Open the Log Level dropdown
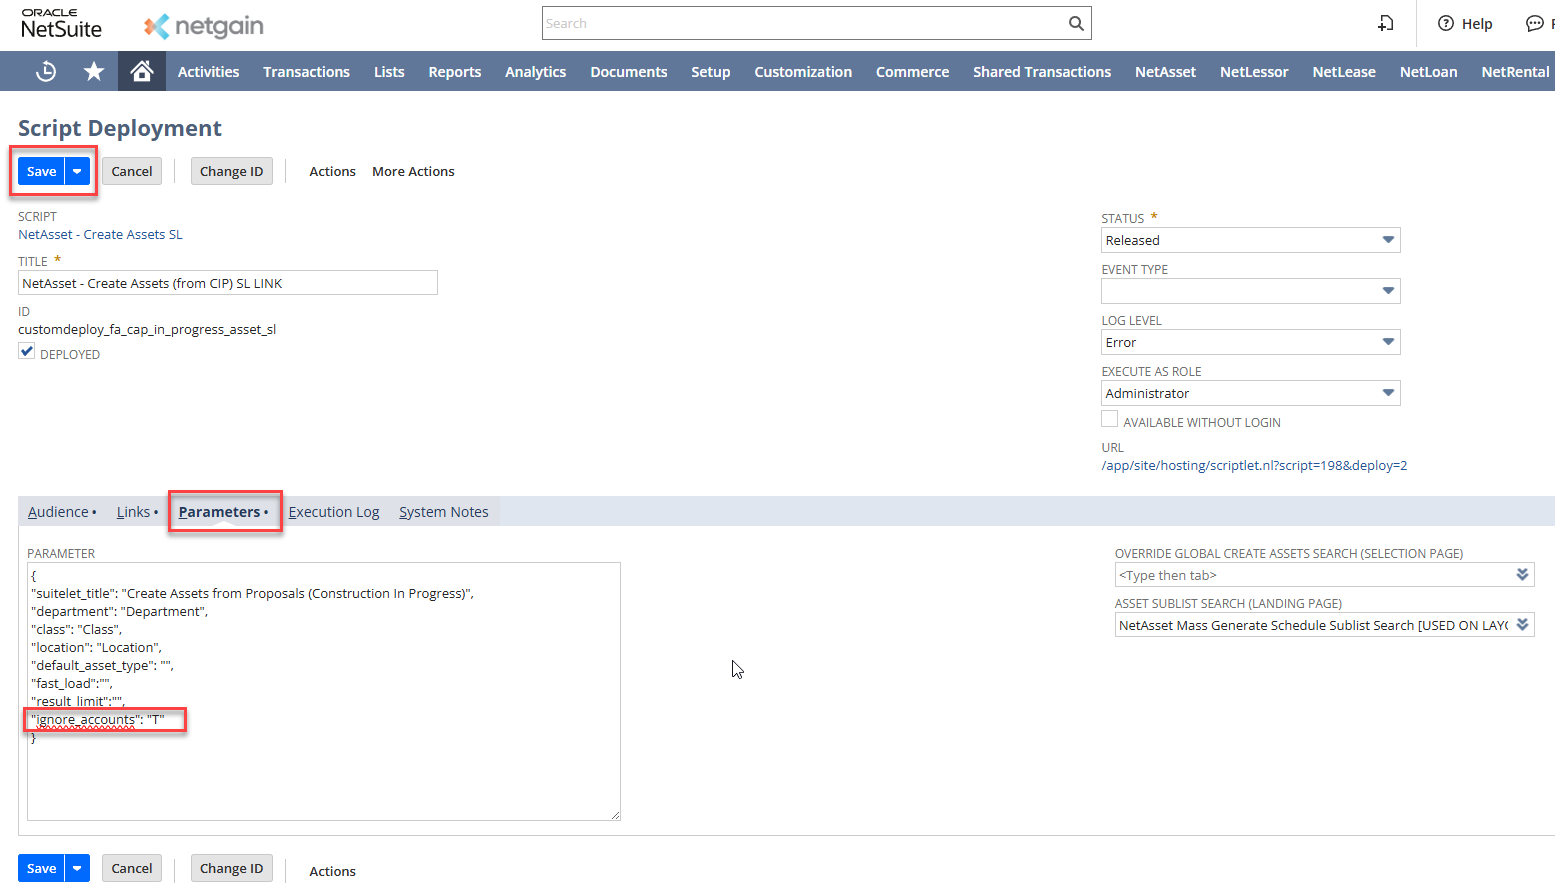Screen dimensions: 1555x892 (x=1250, y=342)
